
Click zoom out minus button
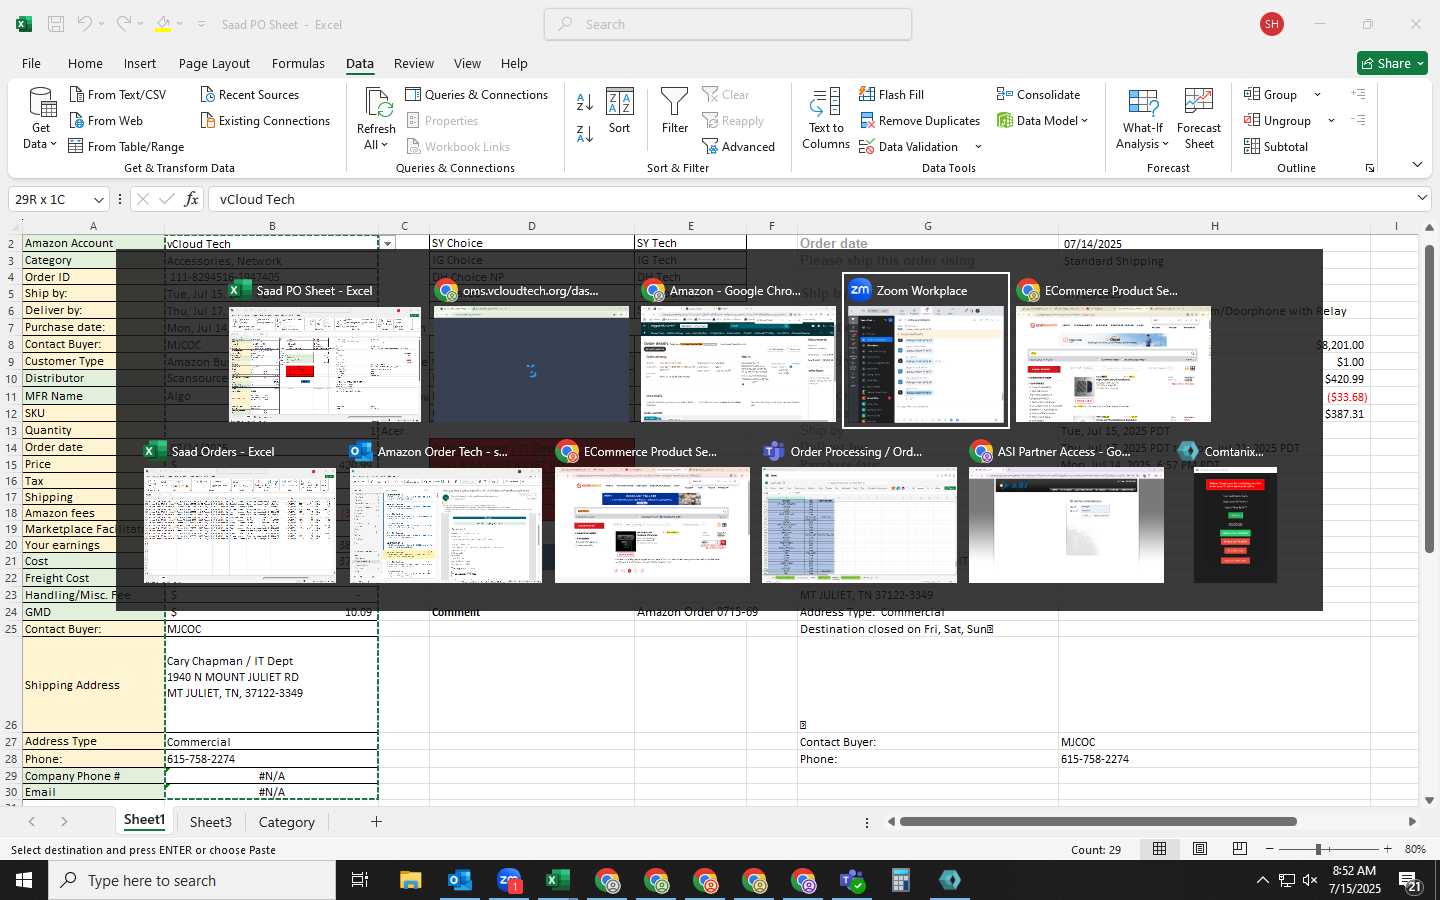click(1269, 849)
